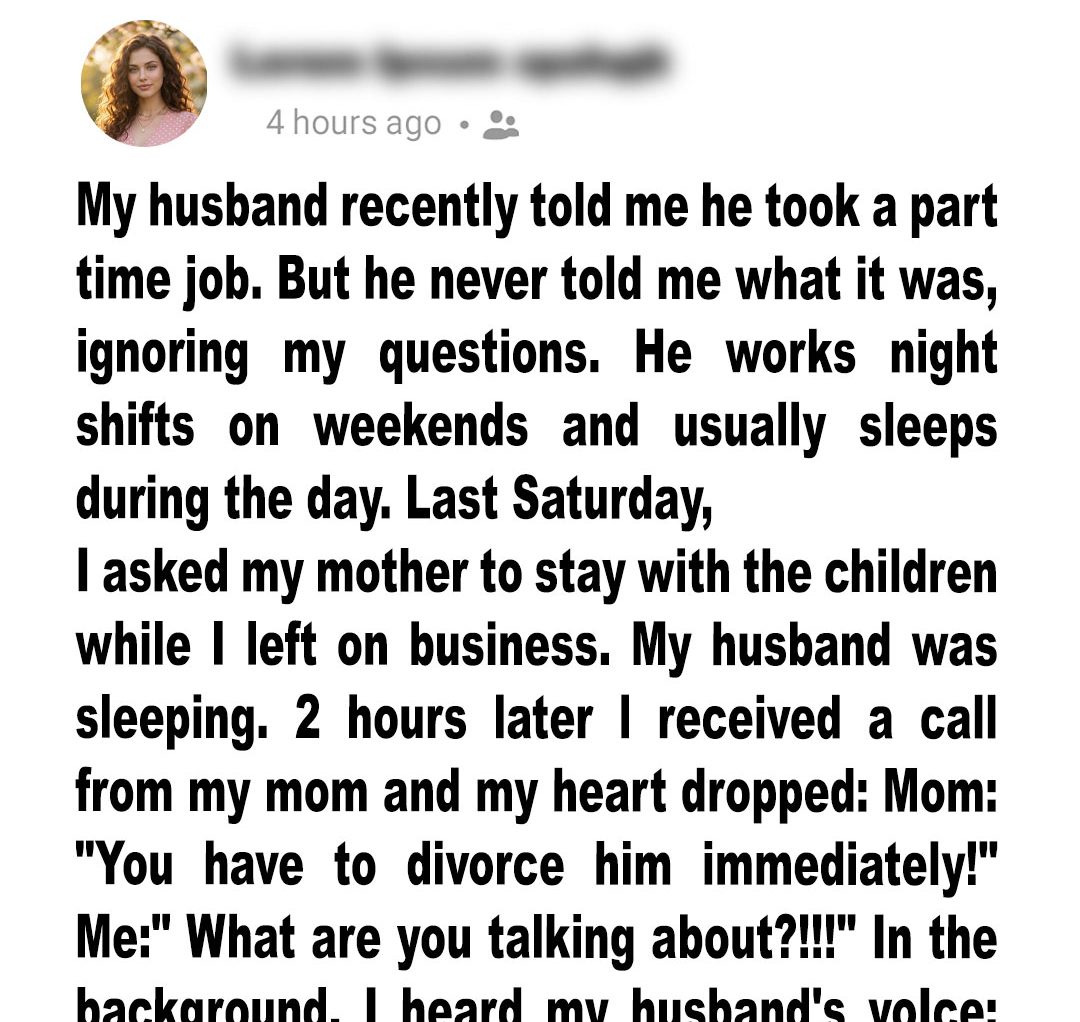
Task: Click the friends audience icon beside the timestamp
Action: pos(501,124)
